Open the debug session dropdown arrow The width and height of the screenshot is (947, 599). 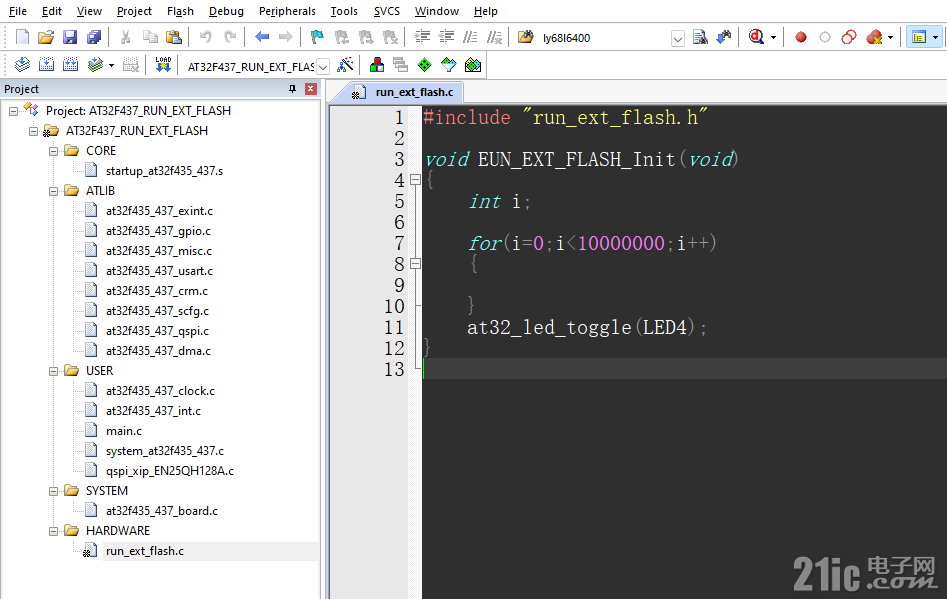[773, 37]
